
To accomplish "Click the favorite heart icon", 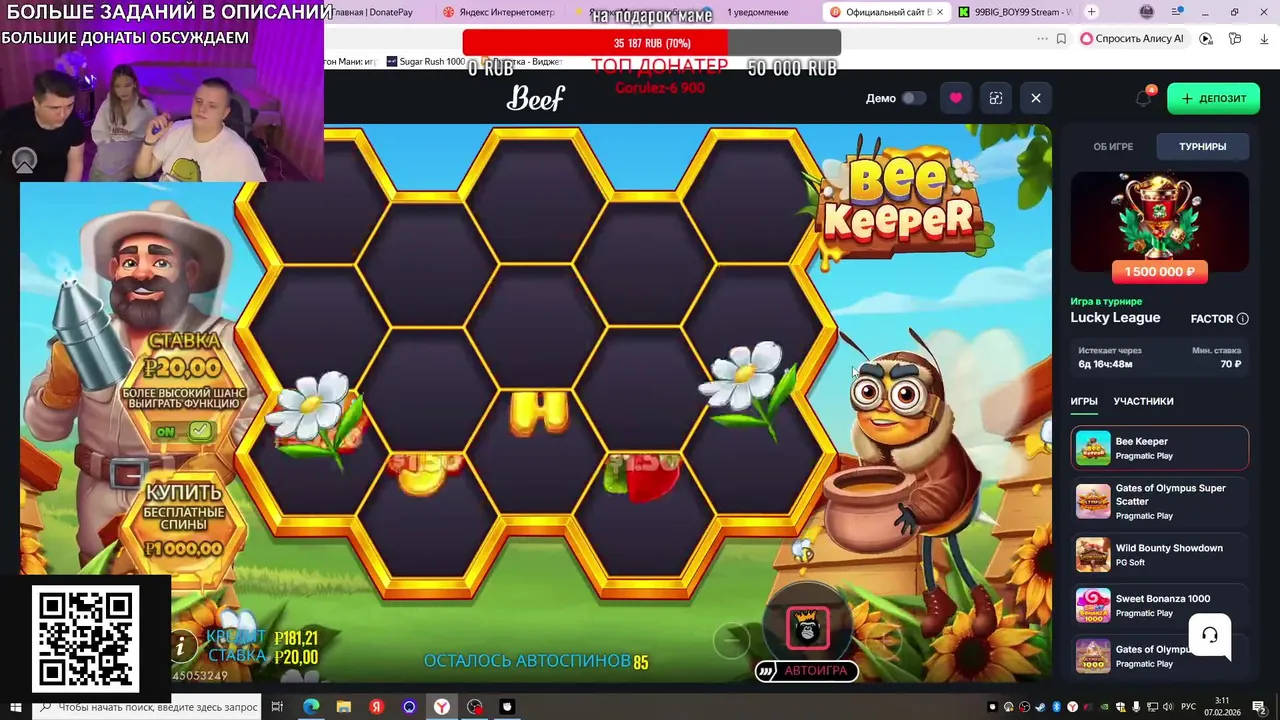I will [x=956, y=98].
